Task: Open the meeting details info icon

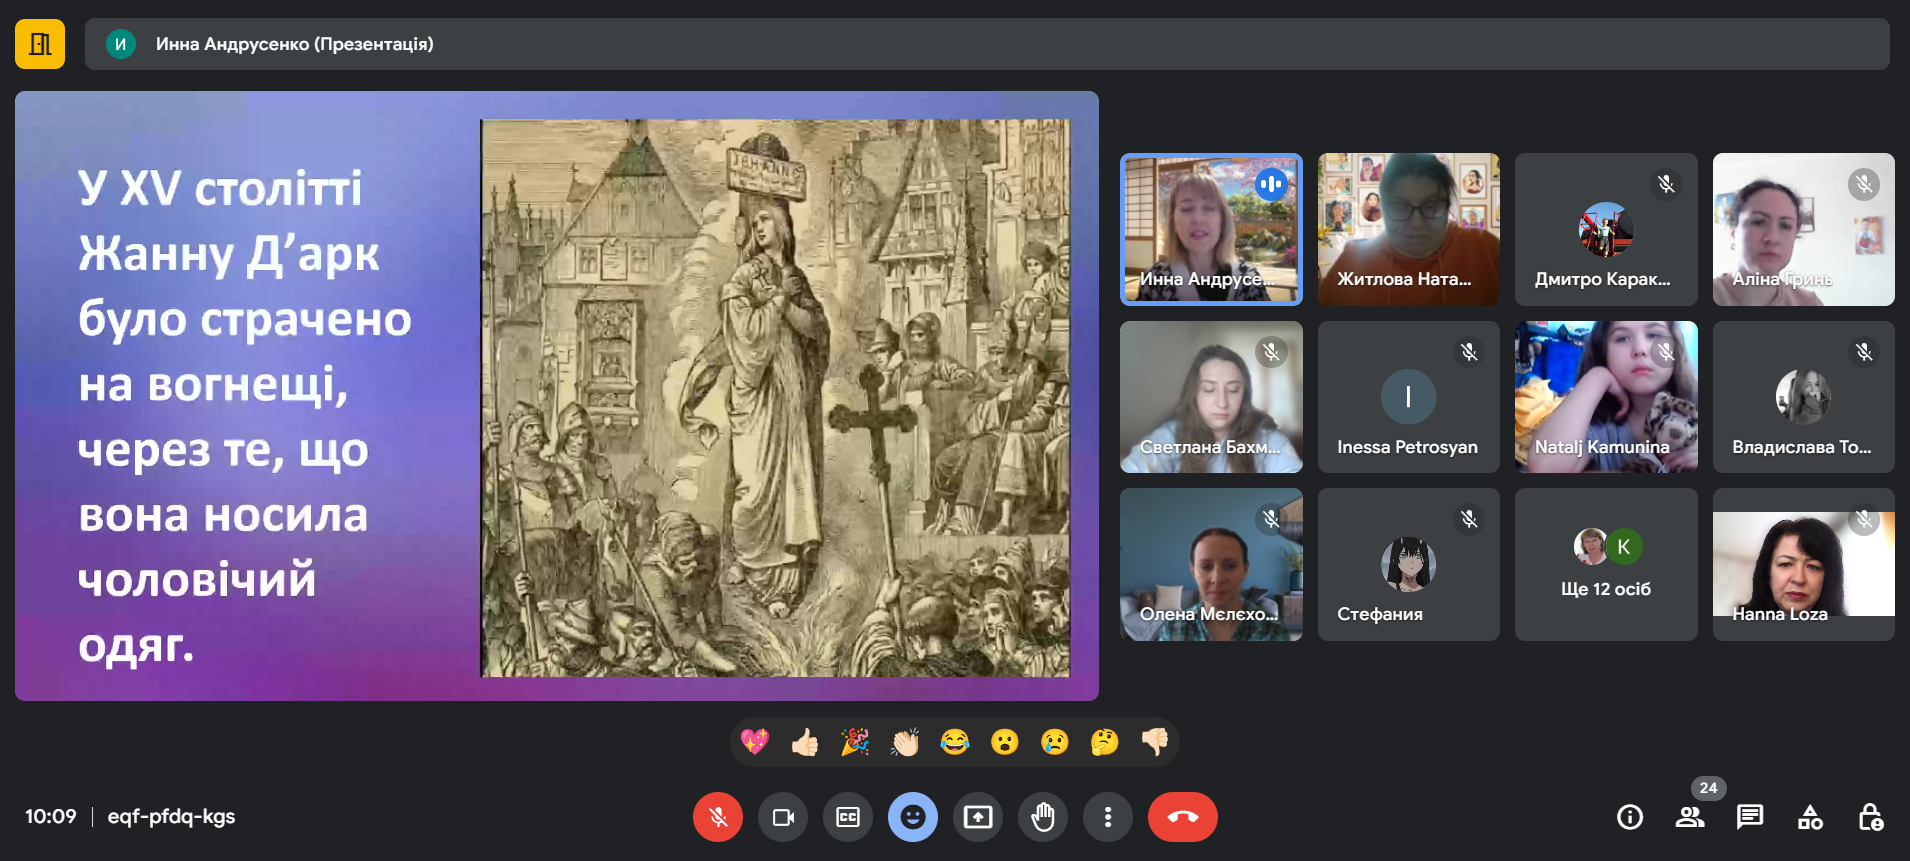Action: pyautogui.click(x=1629, y=817)
